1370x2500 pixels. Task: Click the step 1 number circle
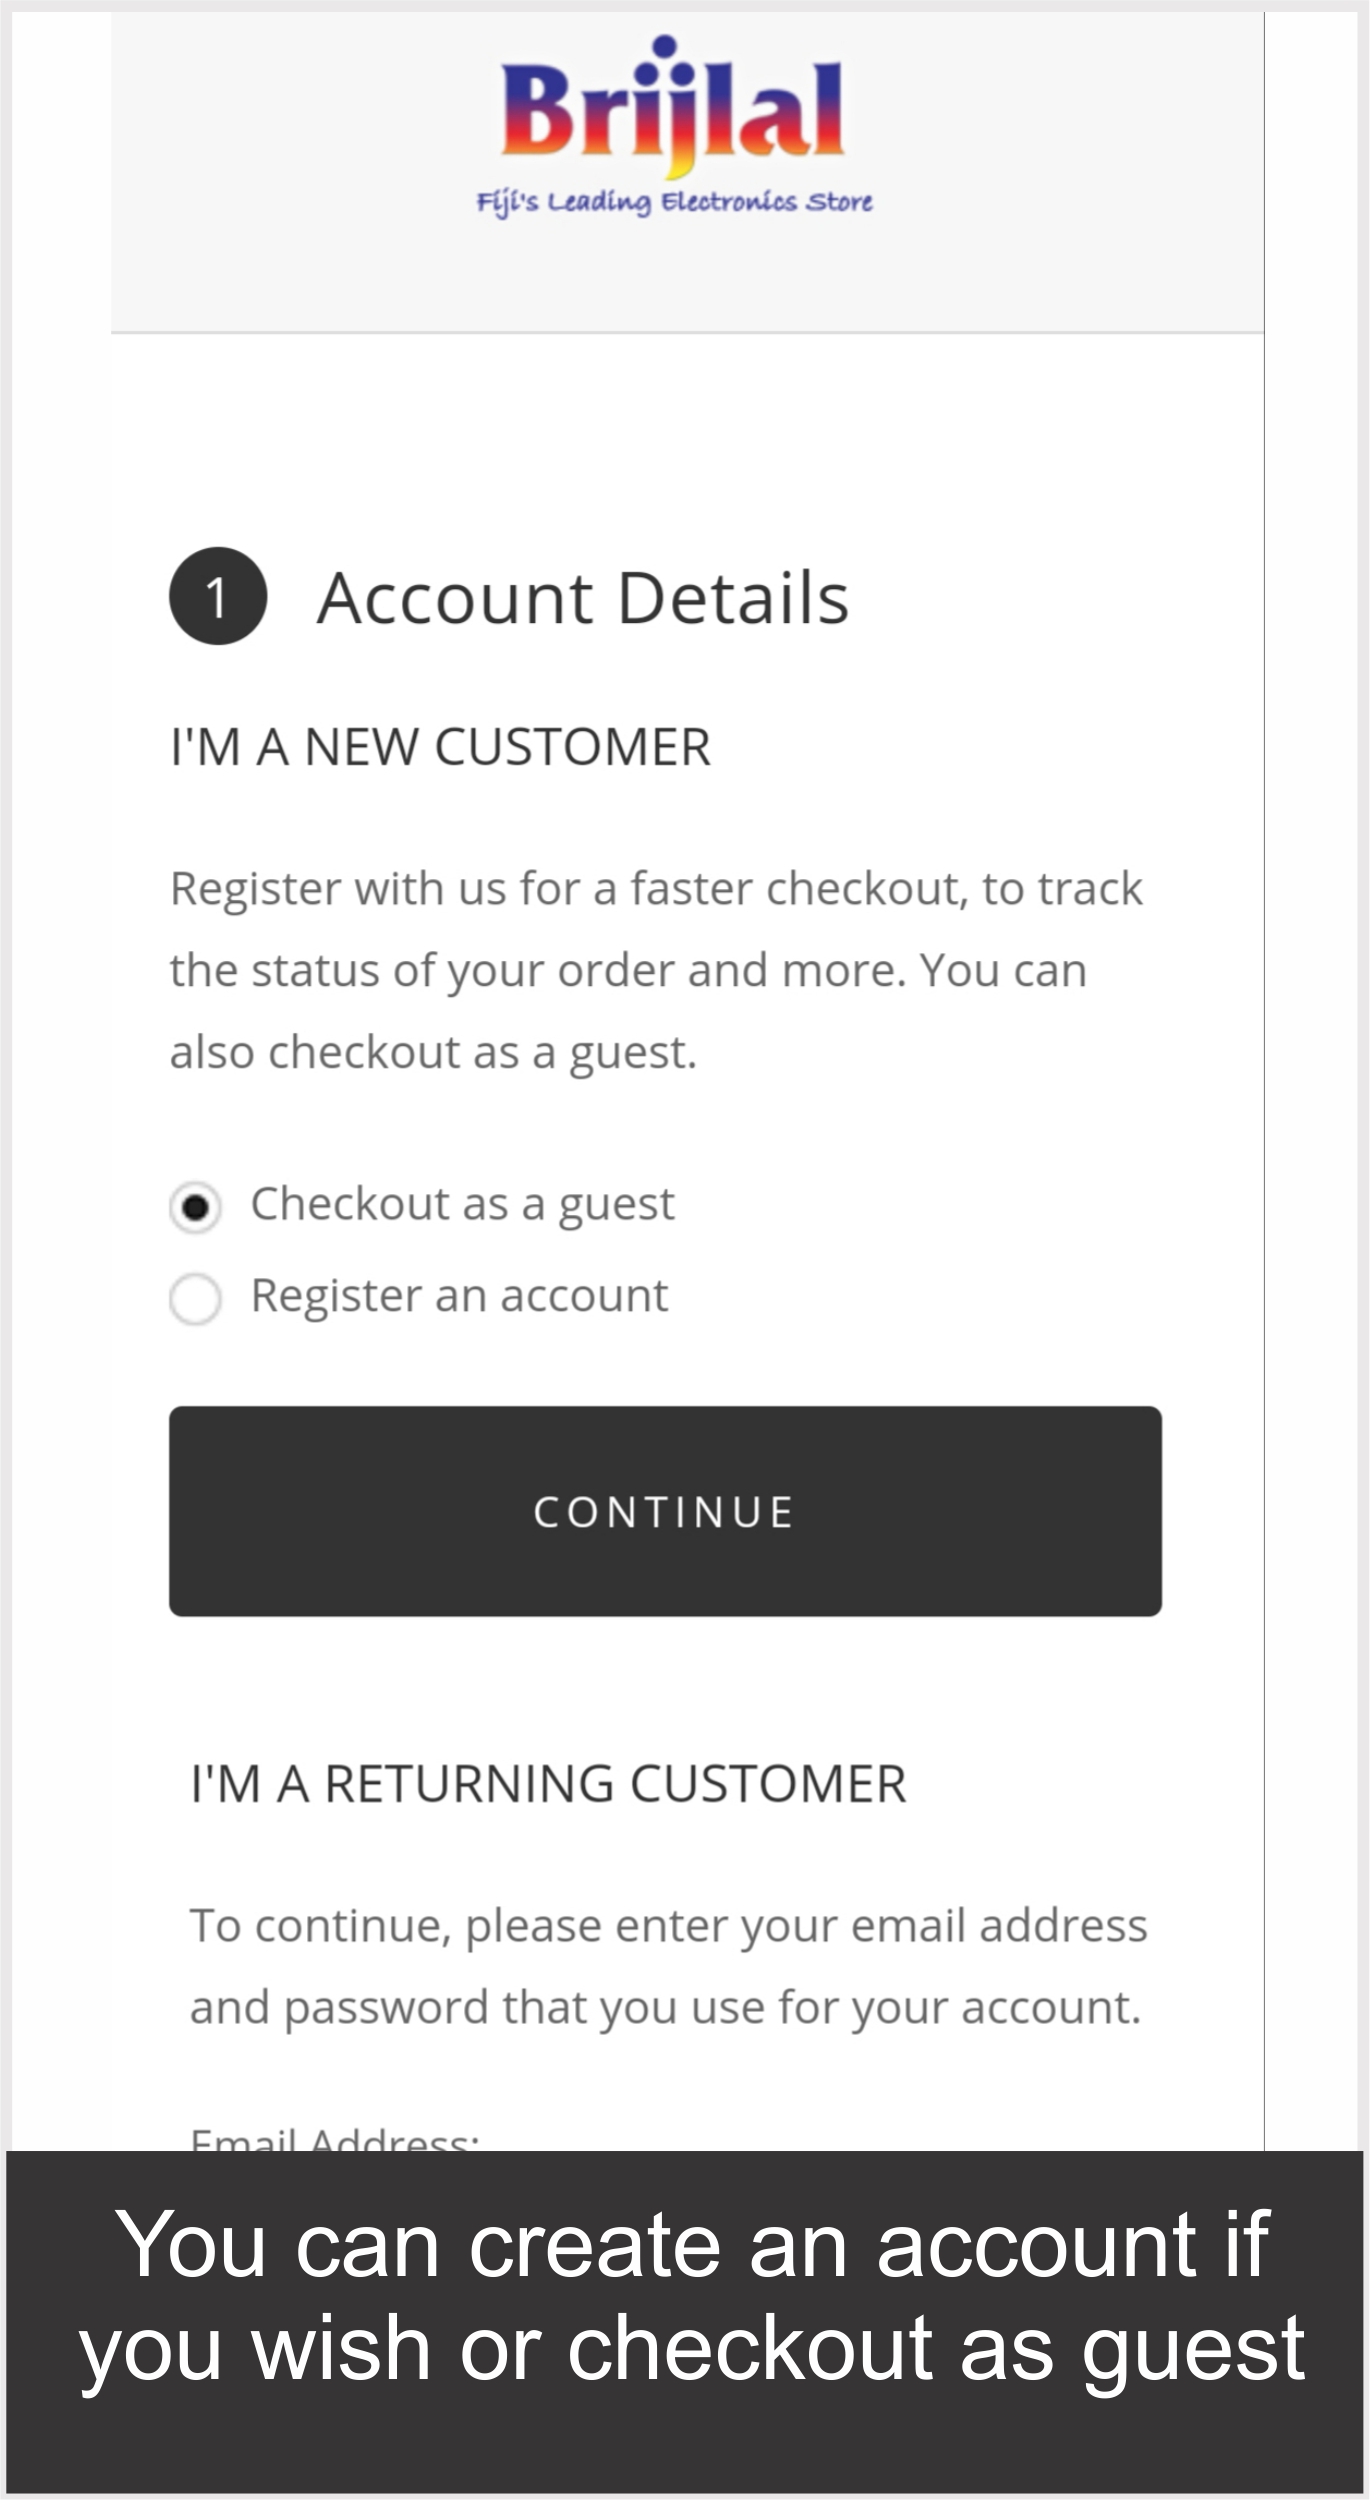(218, 596)
